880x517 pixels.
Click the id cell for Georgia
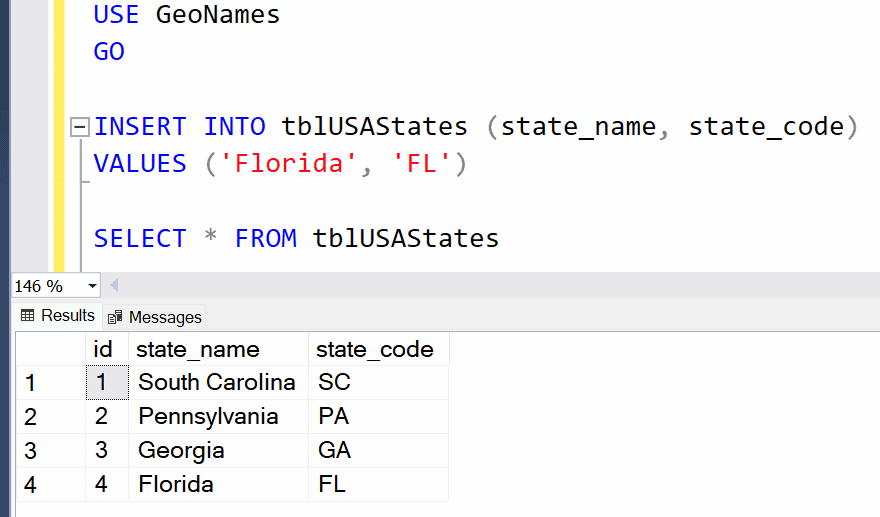pos(107,451)
